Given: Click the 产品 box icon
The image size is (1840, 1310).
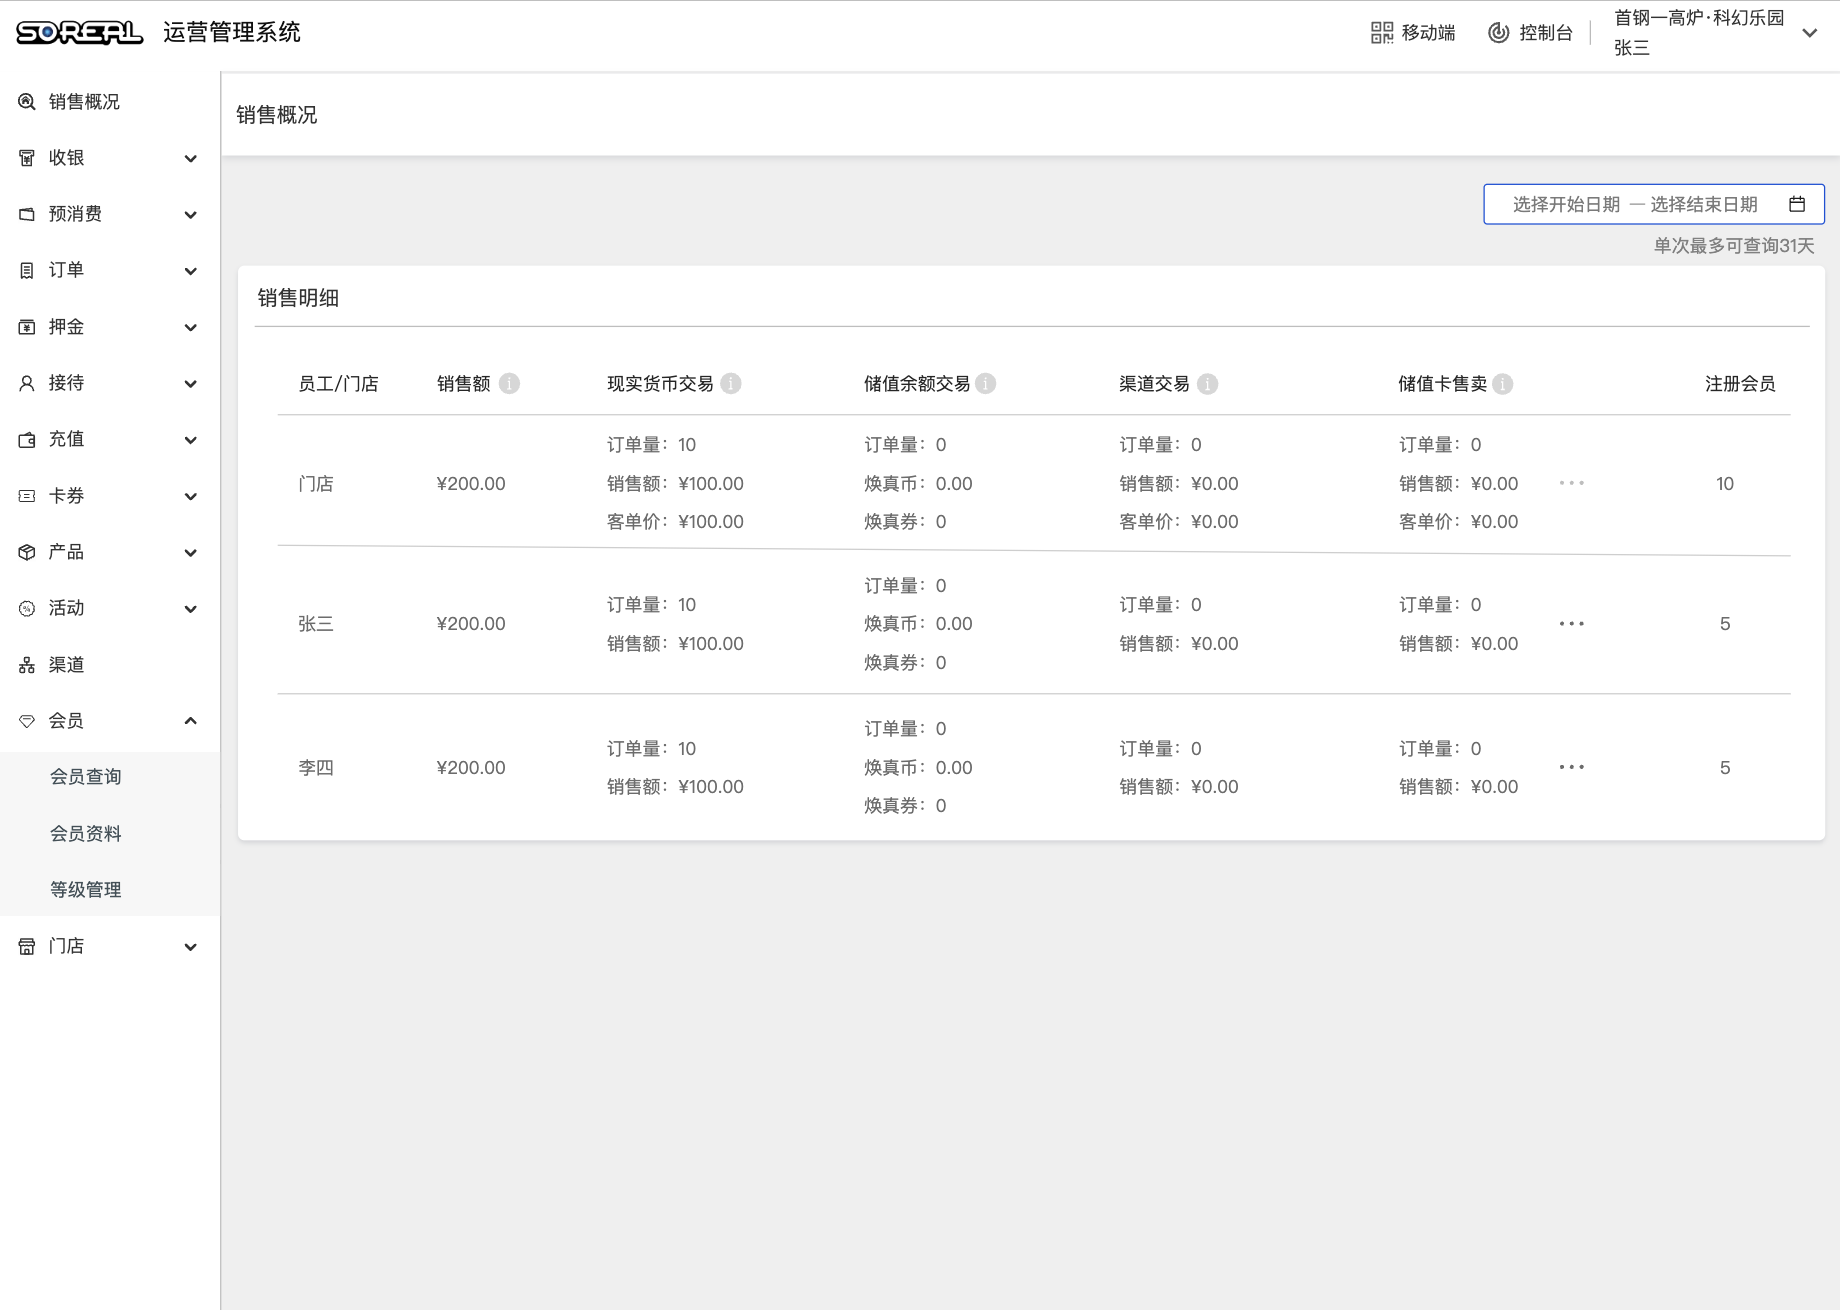Looking at the screenshot, I should point(27,552).
